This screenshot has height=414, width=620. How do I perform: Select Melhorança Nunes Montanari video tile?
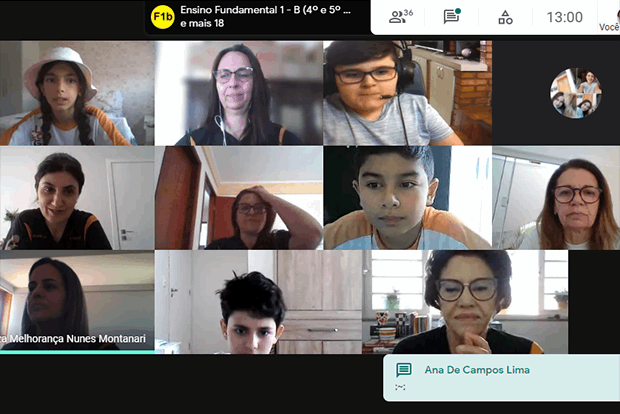pos(77,302)
